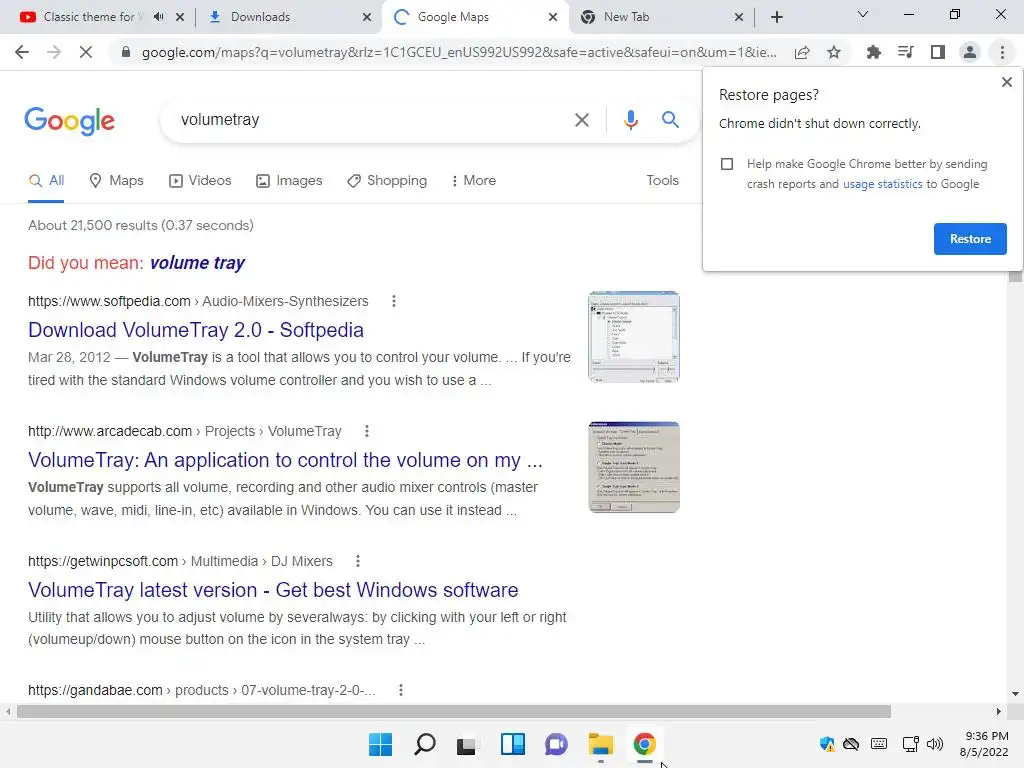Image resolution: width=1024 pixels, height=768 pixels.
Task: Open Windows taskbar Search
Action: pos(424,744)
